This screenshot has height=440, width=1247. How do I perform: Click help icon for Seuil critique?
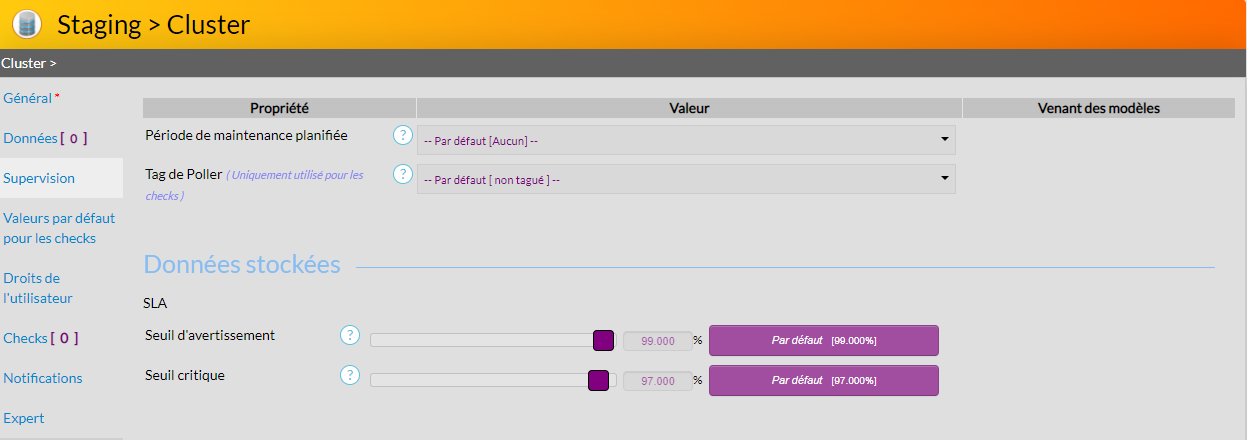coord(350,375)
